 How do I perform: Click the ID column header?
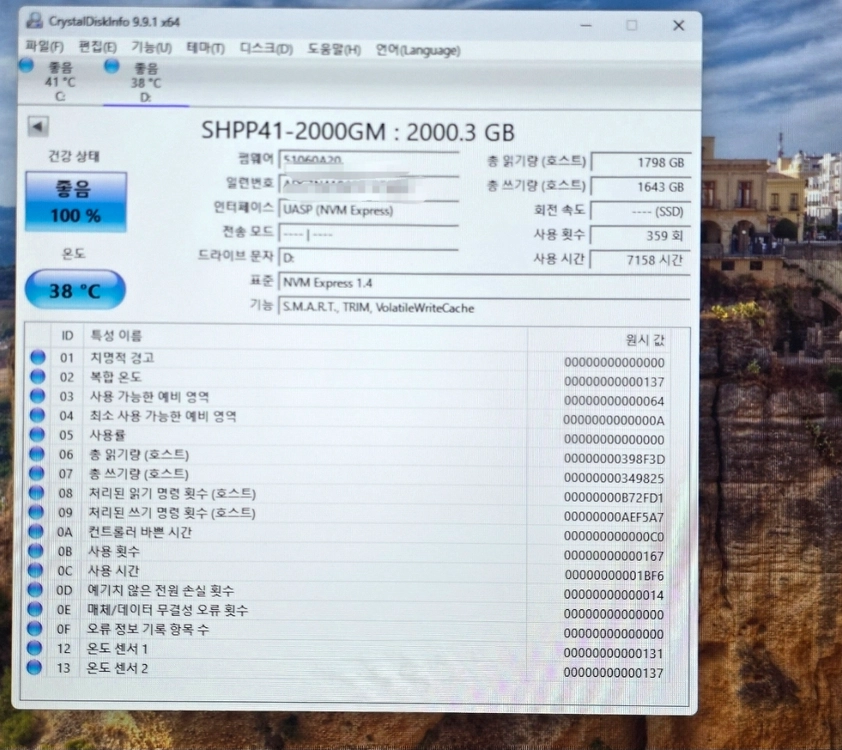[67, 336]
